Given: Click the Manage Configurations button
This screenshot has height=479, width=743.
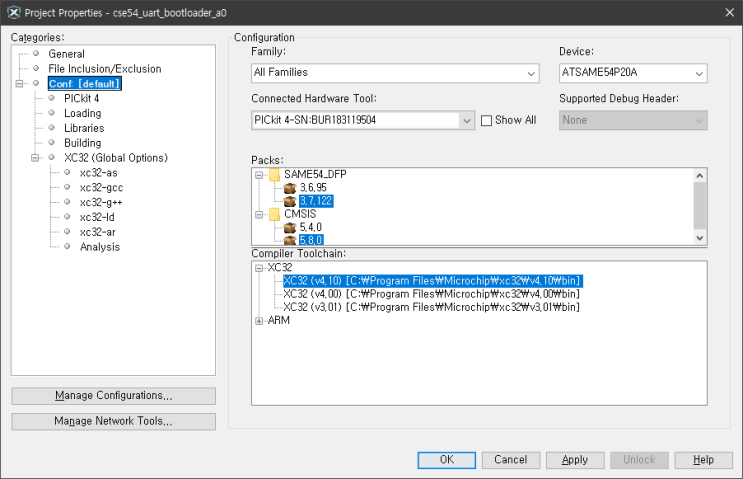Looking at the screenshot, I should coord(113,396).
